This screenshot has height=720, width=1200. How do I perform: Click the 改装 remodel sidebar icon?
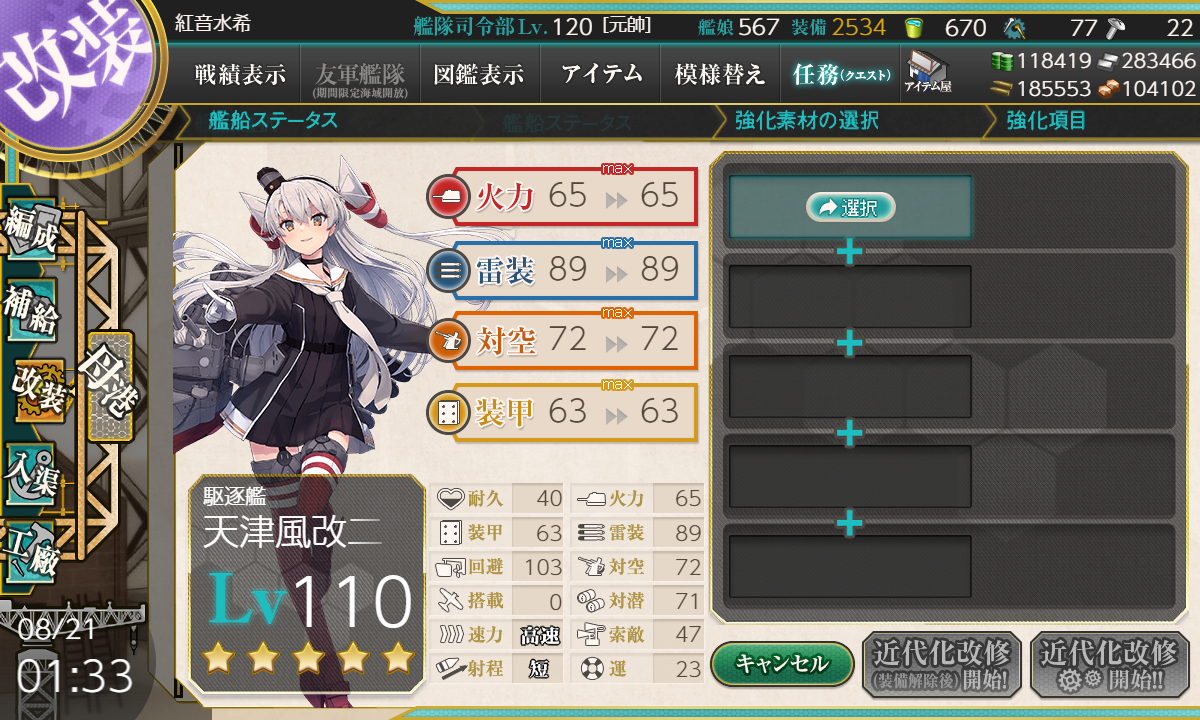point(38,393)
